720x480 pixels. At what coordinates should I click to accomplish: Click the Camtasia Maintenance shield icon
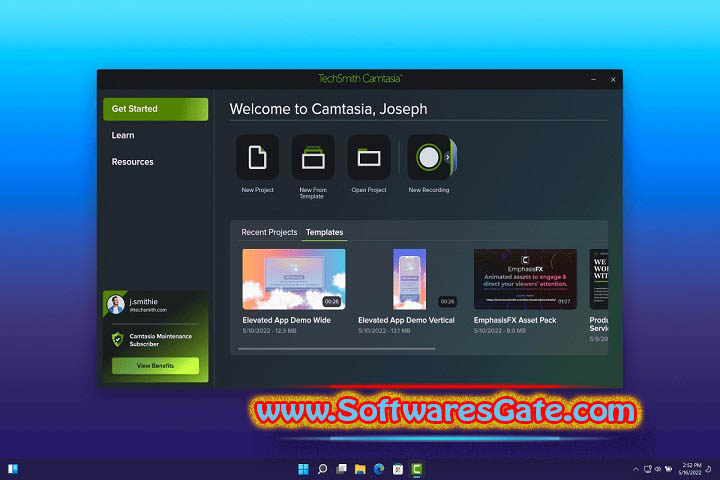pyautogui.click(x=118, y=339)
